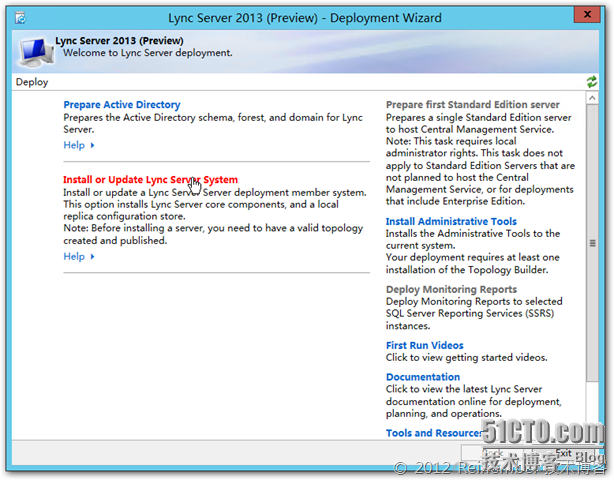
Task: Click disabled Deploy Monitoring Reports heading
Action: pyautogui.click(x=451, y=289)
